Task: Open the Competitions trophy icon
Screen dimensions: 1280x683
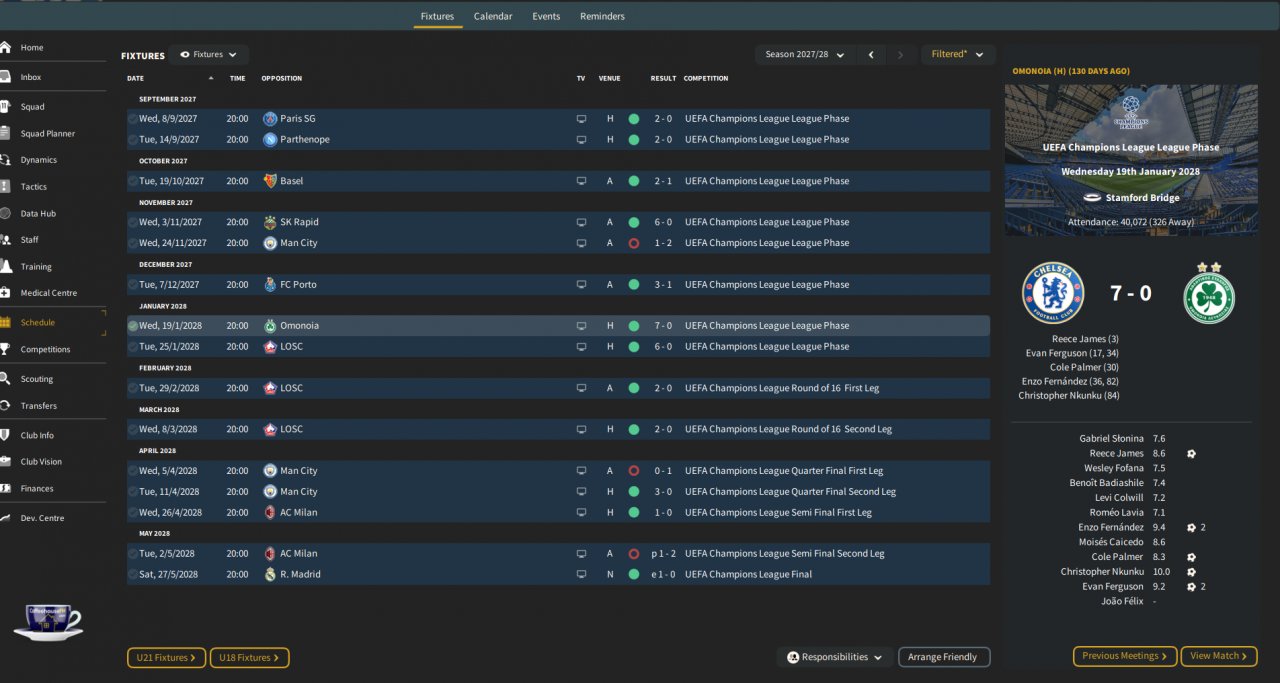Action: pos(5,349)
